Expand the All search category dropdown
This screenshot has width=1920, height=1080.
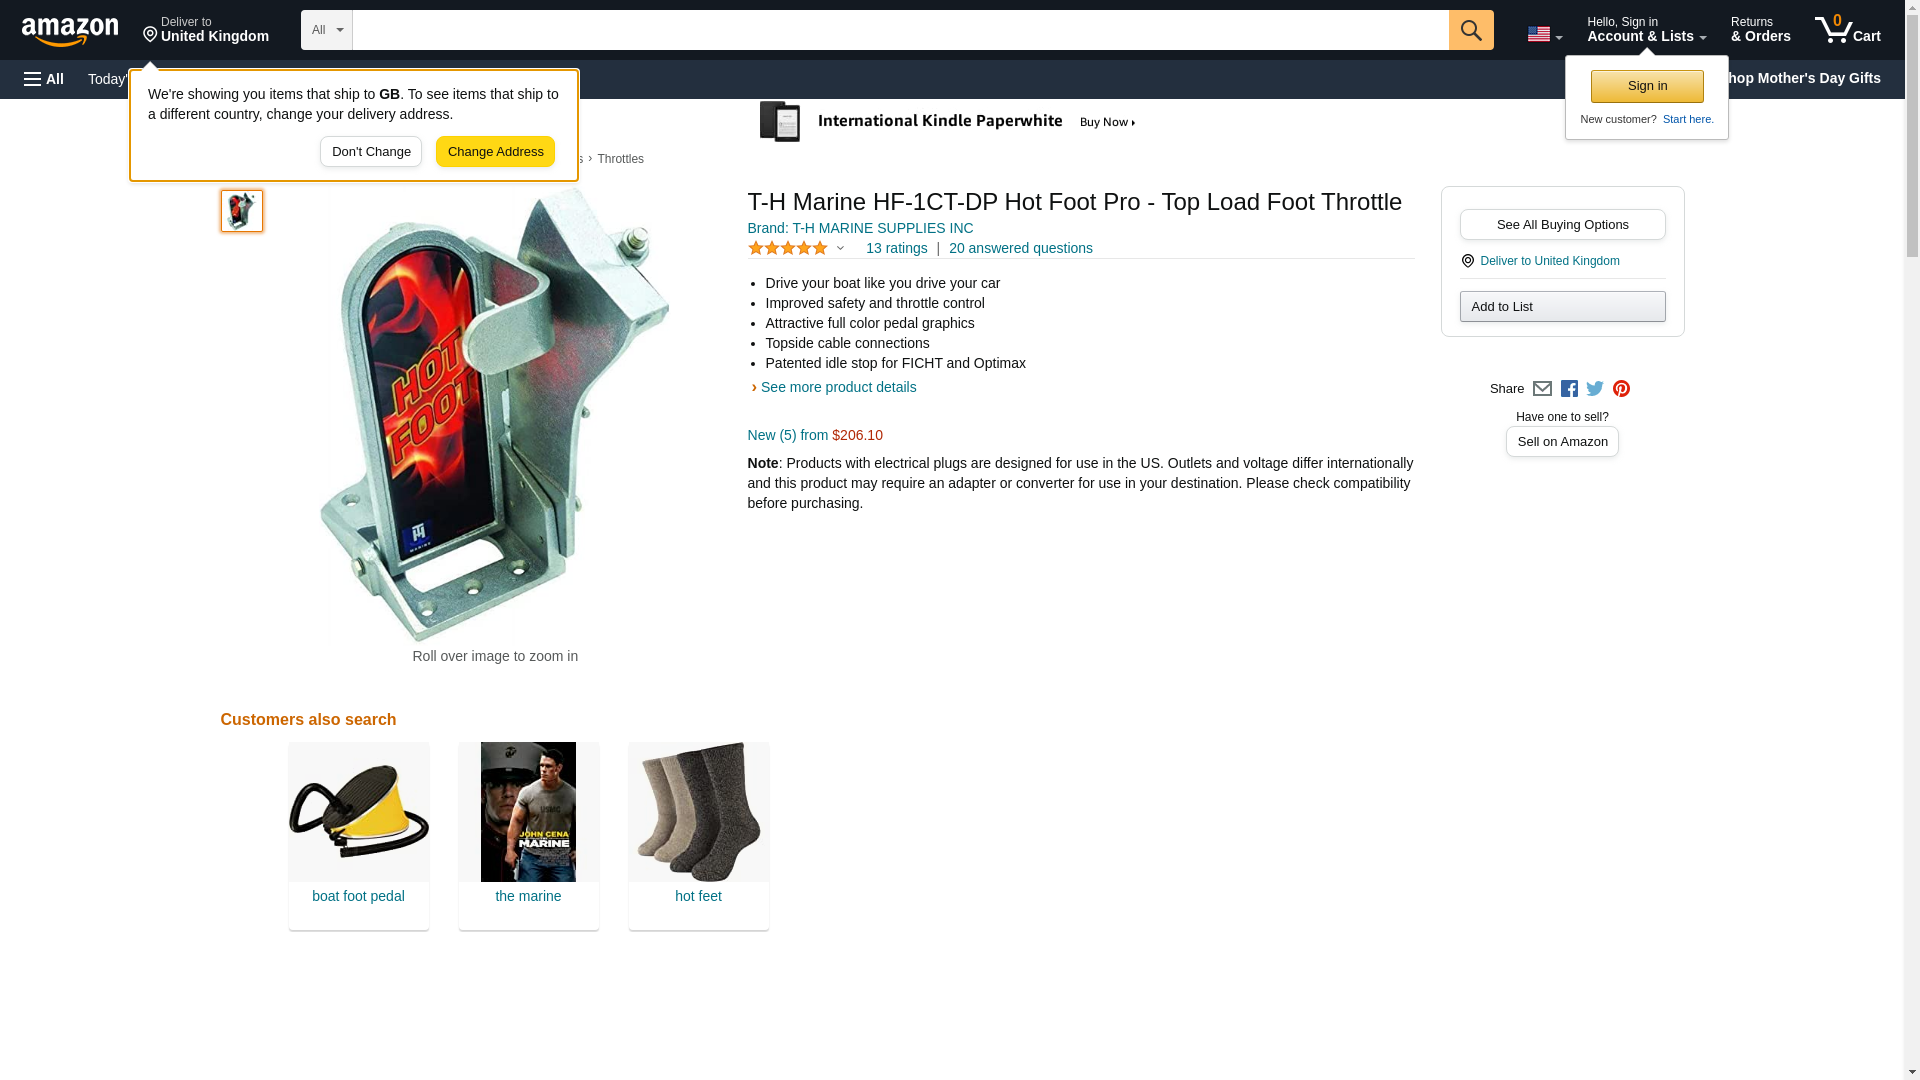pyautogui.click(x=327, y=30)
